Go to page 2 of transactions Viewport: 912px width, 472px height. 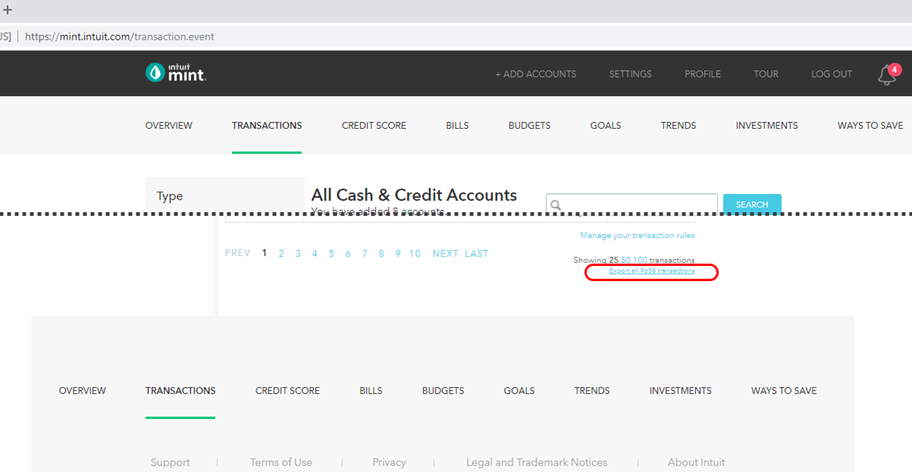281,254
